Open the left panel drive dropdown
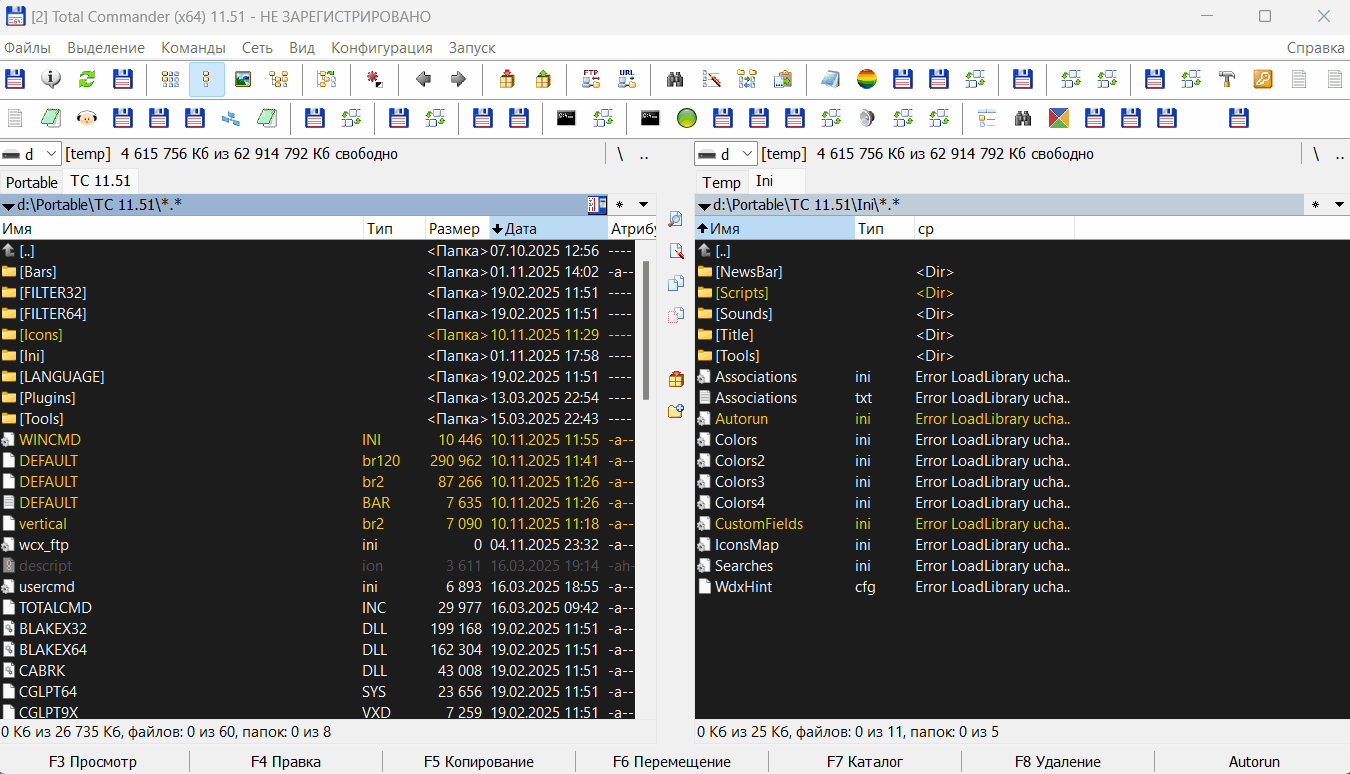This screenshot has height=774, width=1350. point(29,154)
